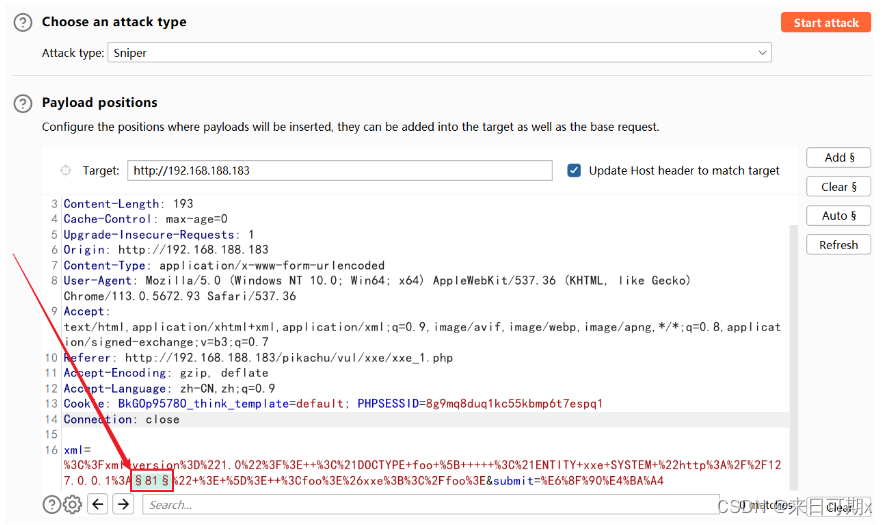Click the Start attack button
Viewport: 888px width, 525px height.
(x=826, y=23)
